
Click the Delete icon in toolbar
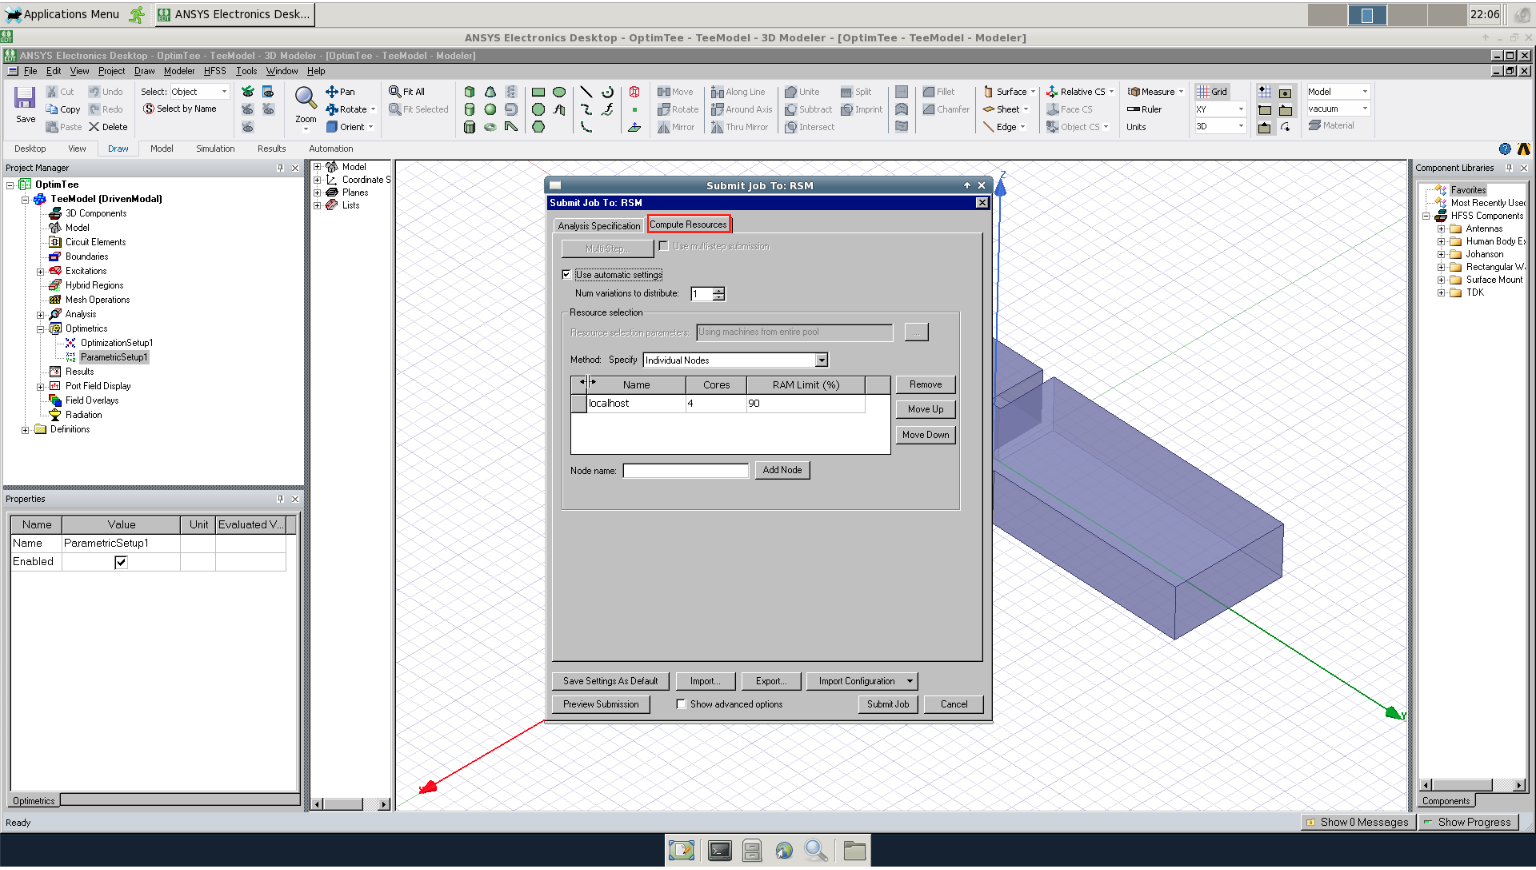[x=95, y=127]
